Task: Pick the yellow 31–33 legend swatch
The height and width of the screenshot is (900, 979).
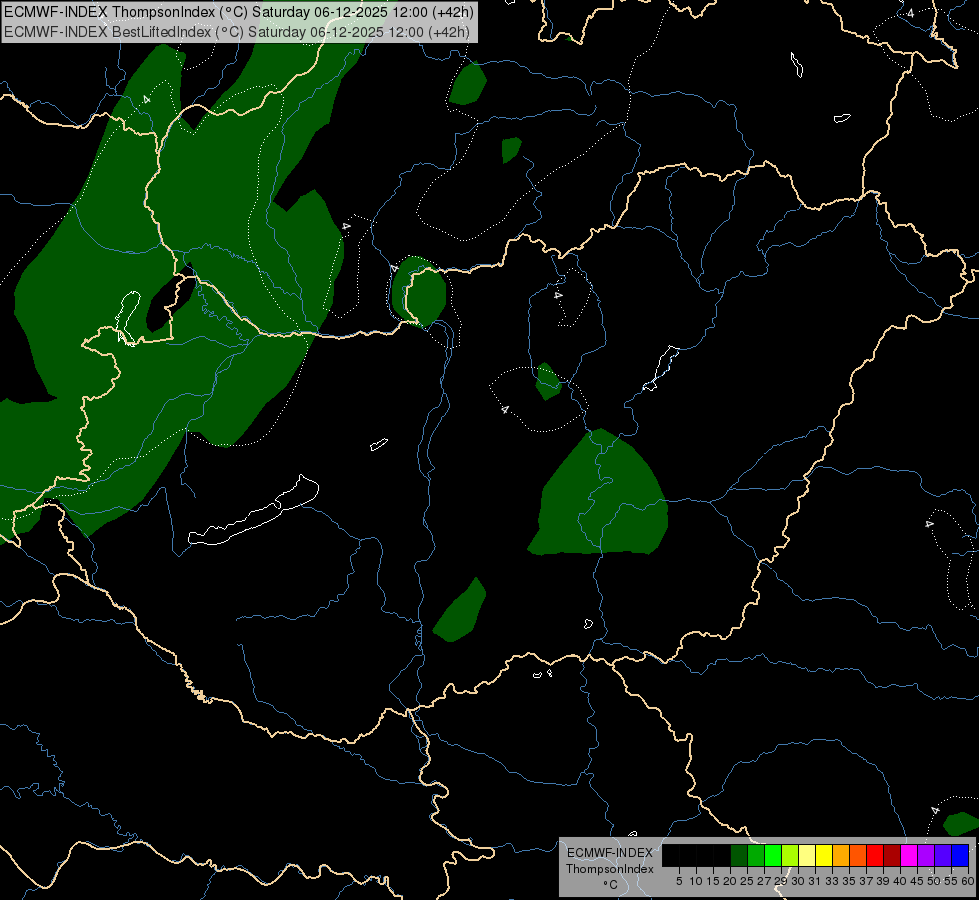Action: (x=824, y=855)
